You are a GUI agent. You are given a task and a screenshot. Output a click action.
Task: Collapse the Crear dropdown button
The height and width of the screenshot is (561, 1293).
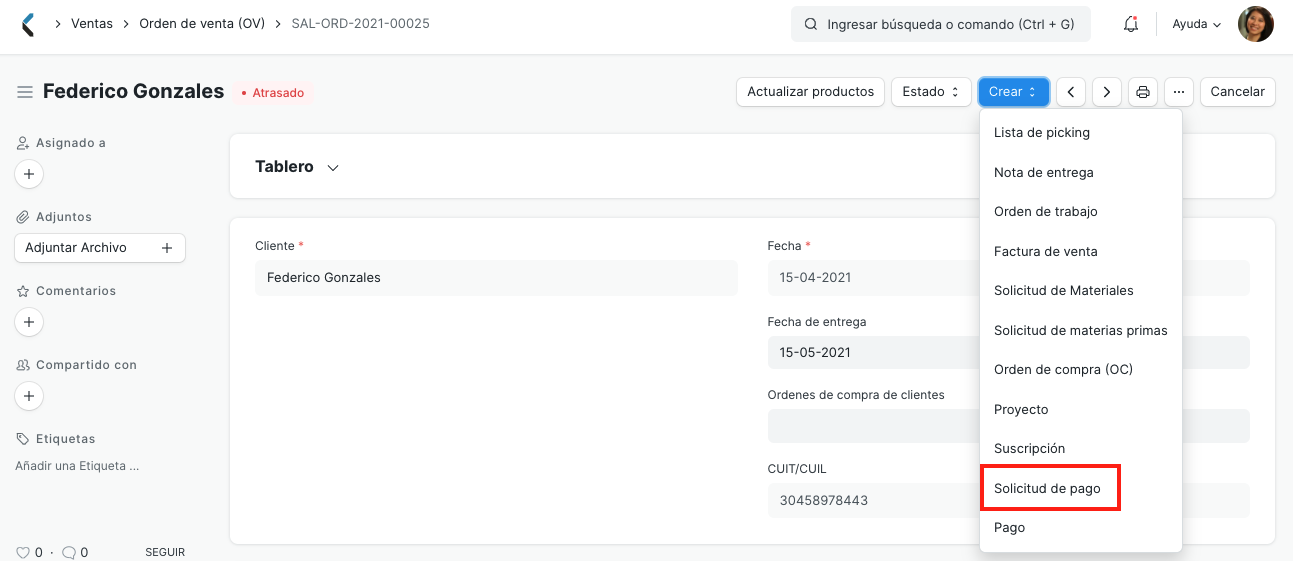click(1014, 92)
